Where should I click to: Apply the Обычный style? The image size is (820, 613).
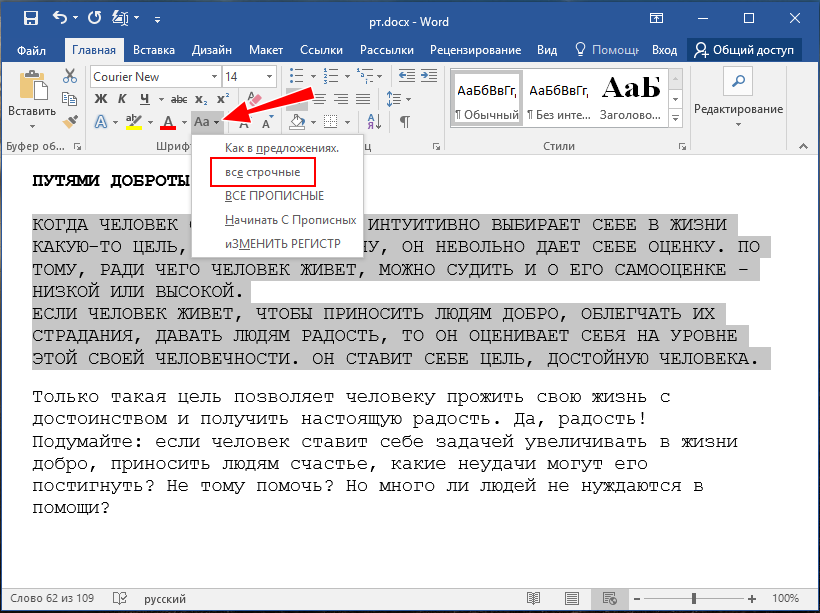coord(486,97)
